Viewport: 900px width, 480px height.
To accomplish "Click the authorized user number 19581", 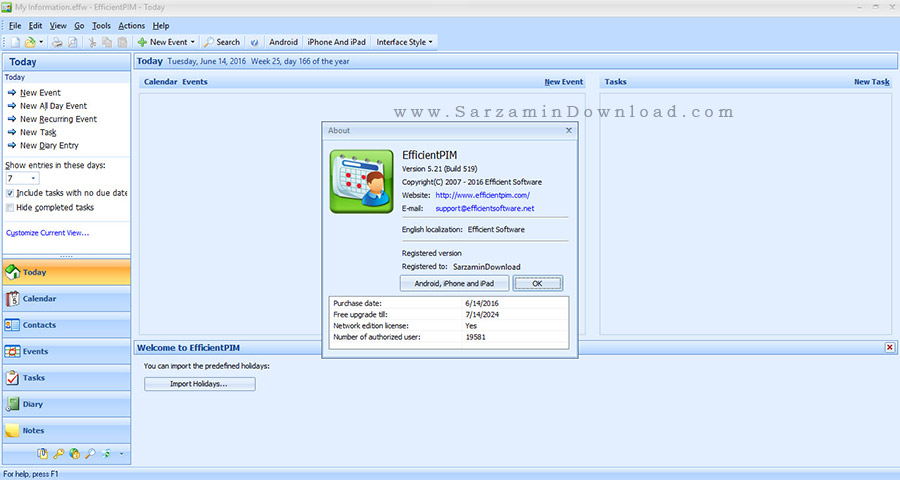I will (476, 337).
